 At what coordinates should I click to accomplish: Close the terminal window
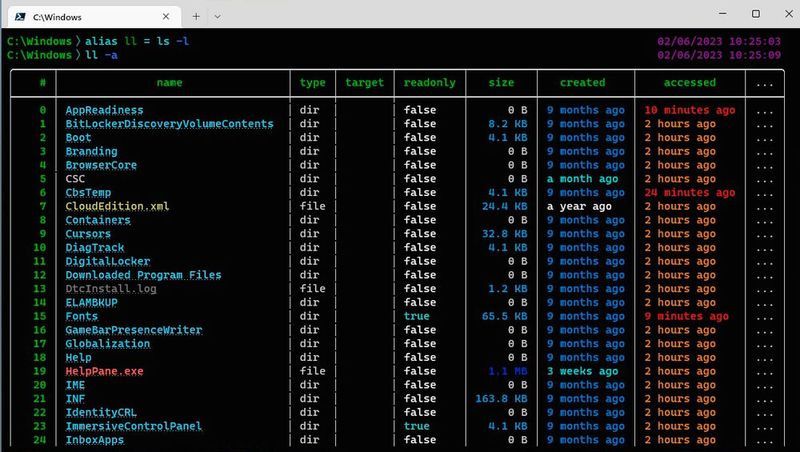point(789,14)
